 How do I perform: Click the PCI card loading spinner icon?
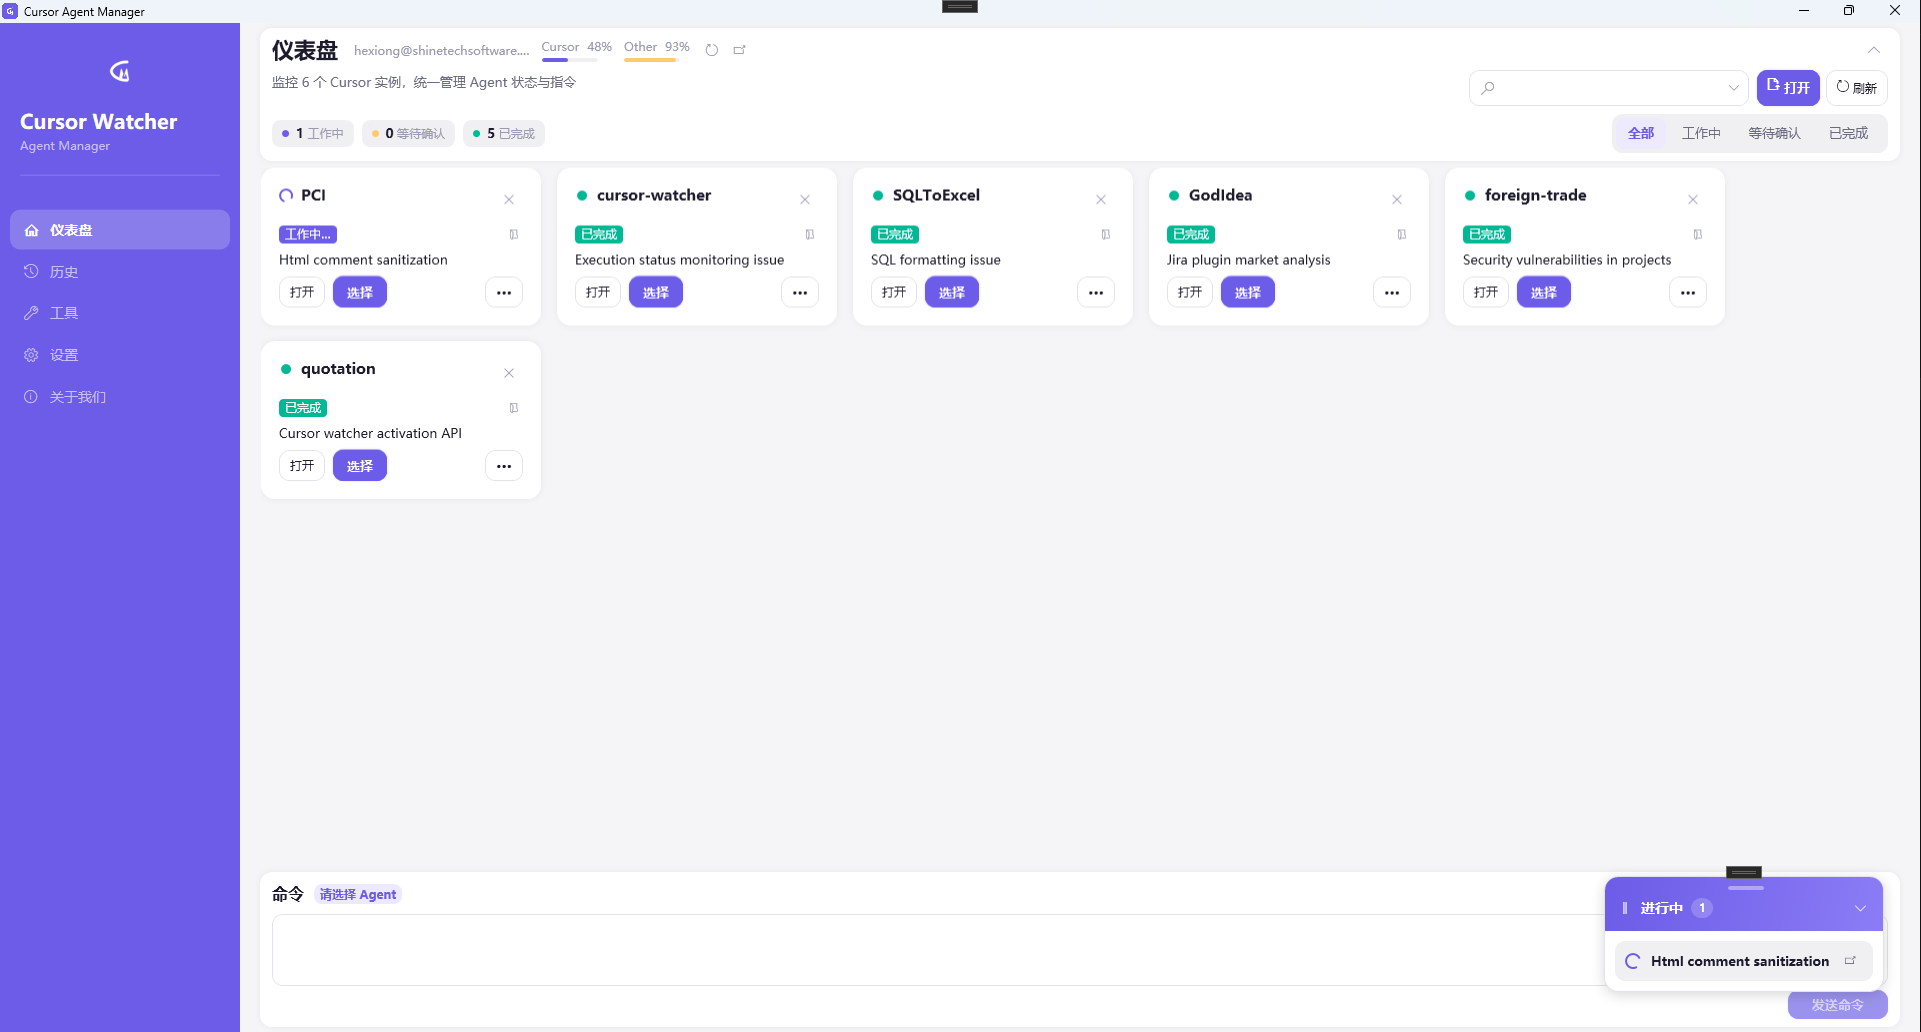point(286,196)
